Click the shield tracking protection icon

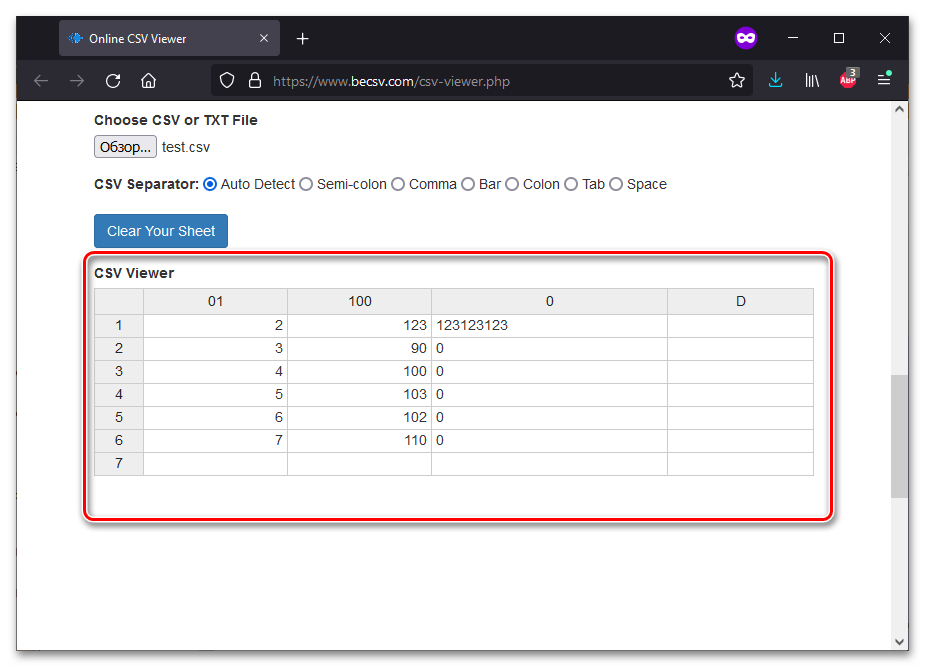tap(227, 81)
